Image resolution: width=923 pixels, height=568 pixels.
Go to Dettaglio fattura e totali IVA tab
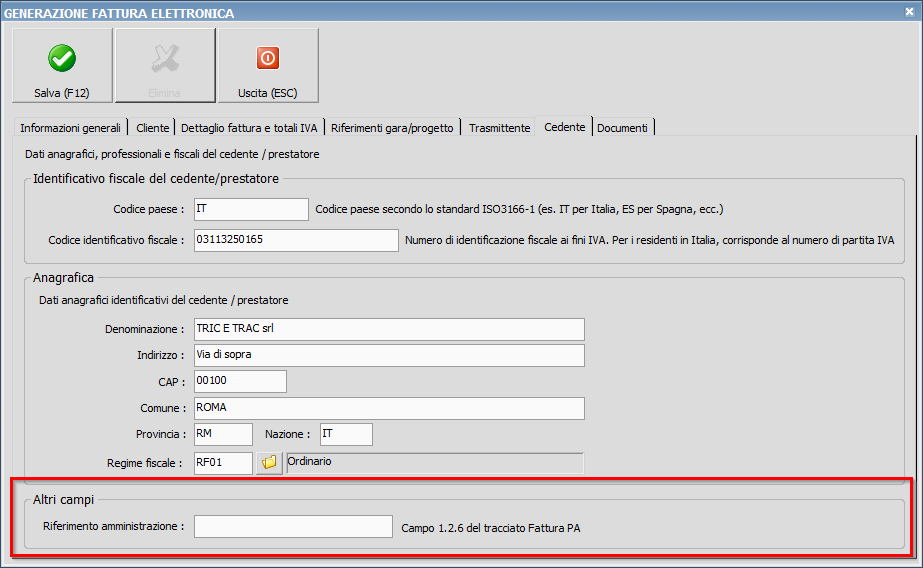pos(249,128)
